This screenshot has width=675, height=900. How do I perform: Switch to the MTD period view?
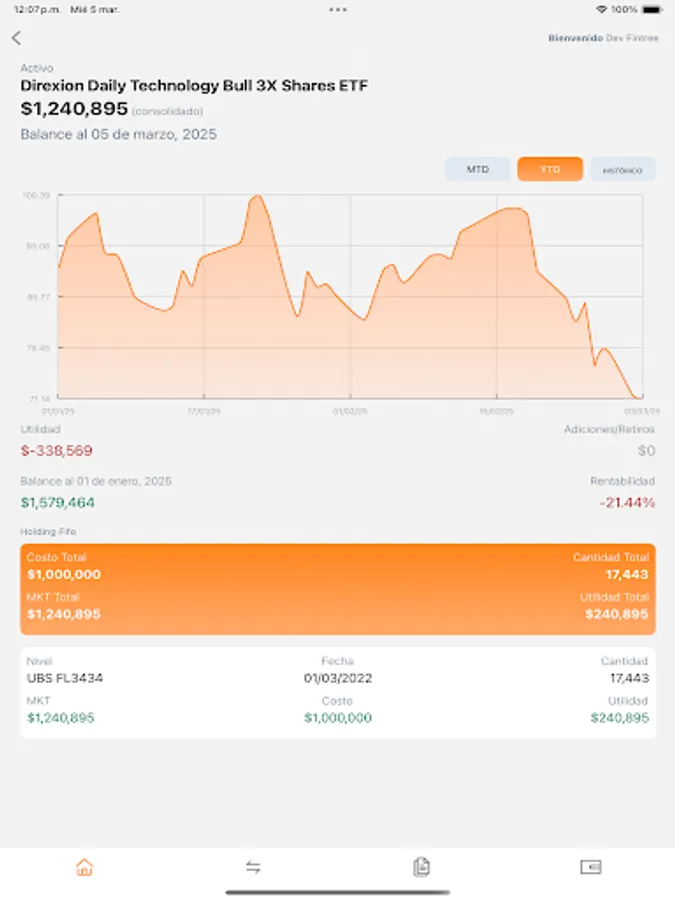pos(477,169)
